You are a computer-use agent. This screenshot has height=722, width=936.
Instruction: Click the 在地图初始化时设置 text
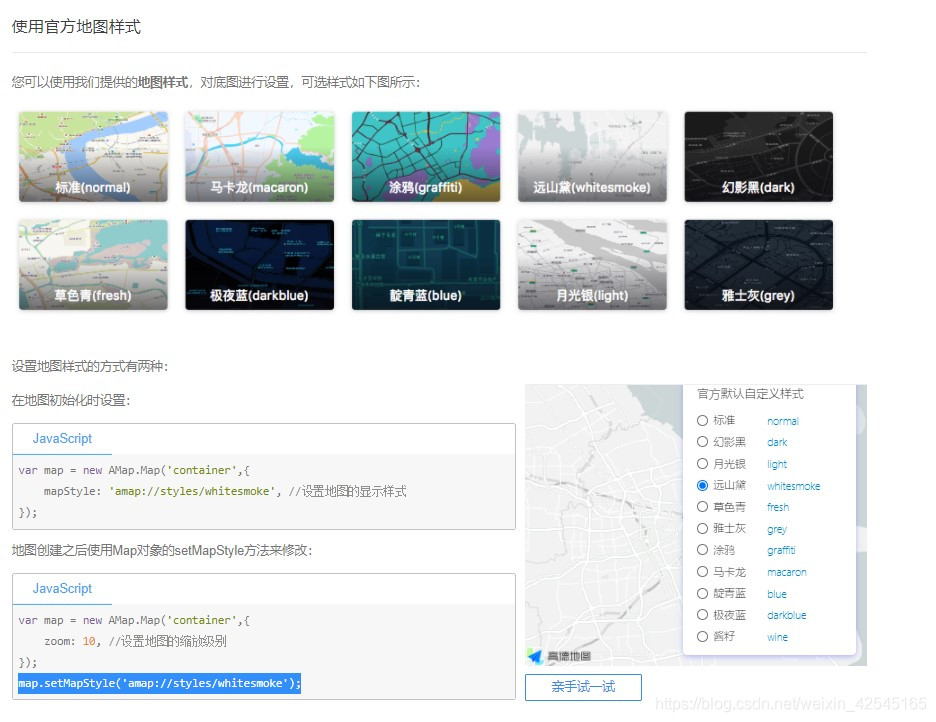point(70,400)
